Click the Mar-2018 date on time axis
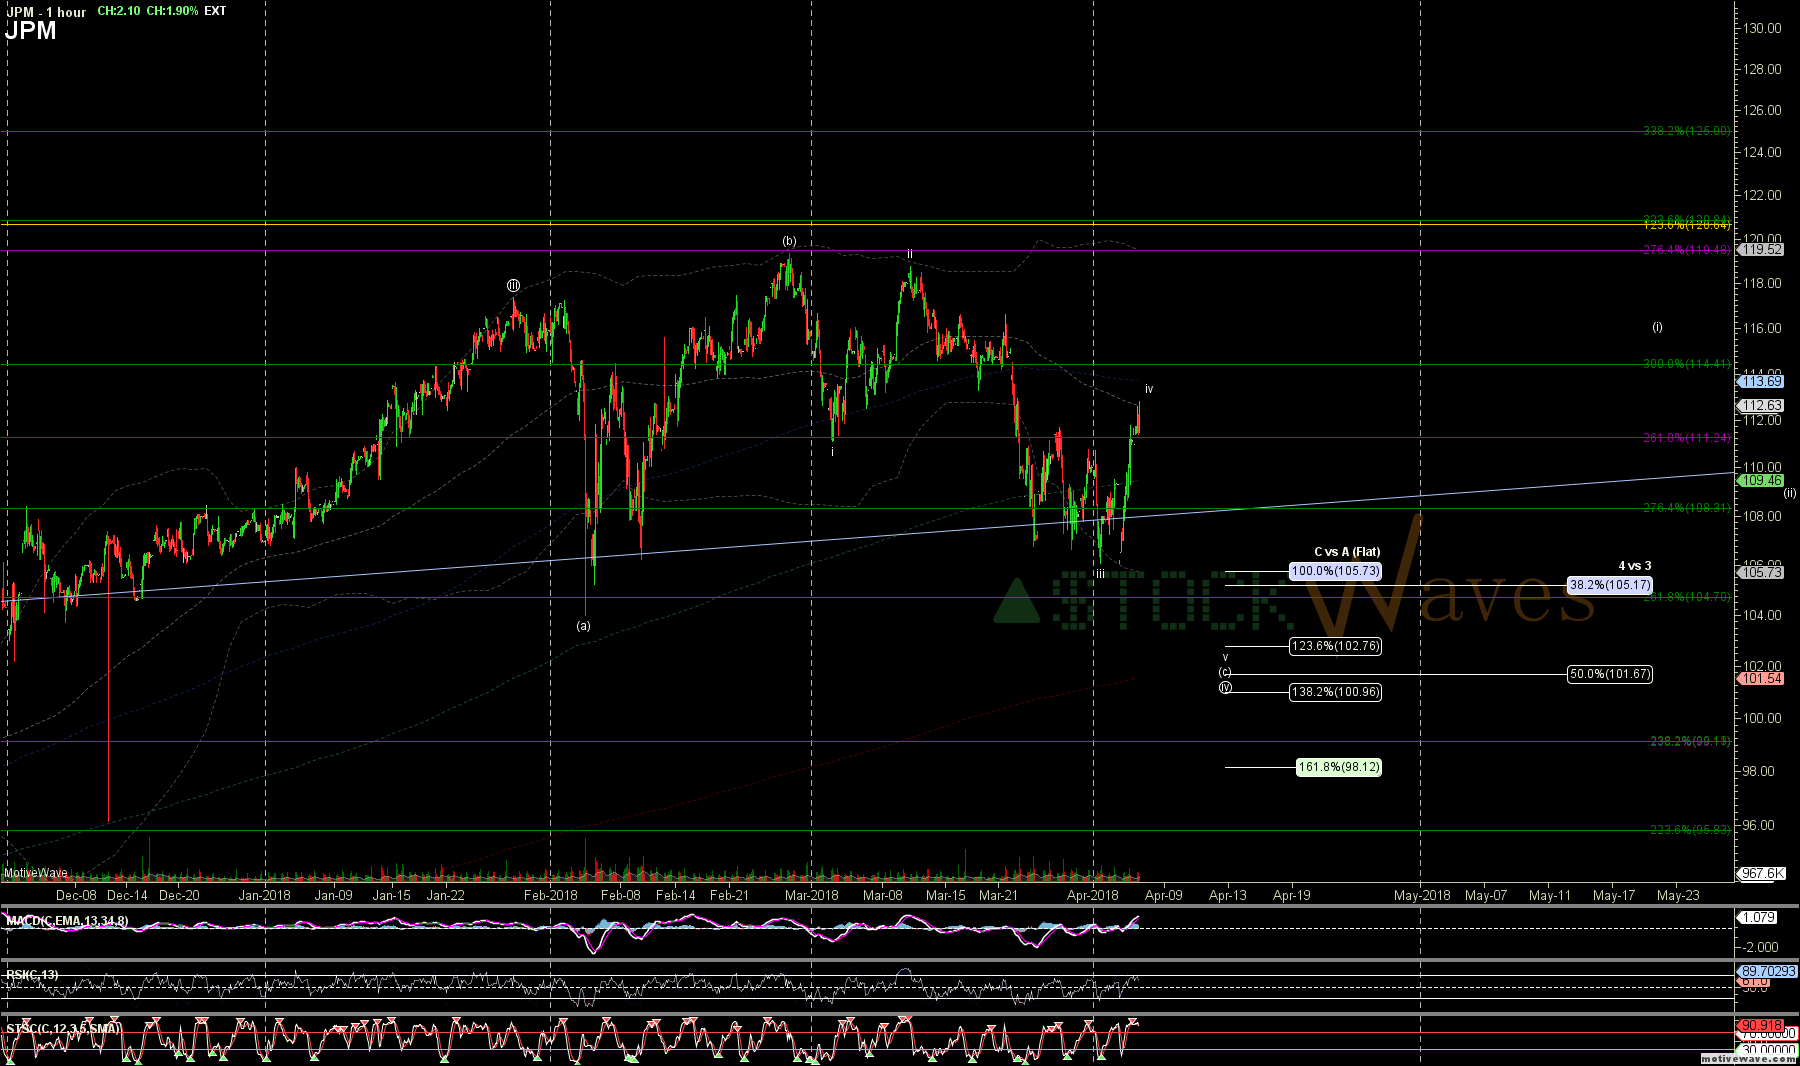Image resolution: width=1800 pixels, height=1066 pixels. (811, 895)
